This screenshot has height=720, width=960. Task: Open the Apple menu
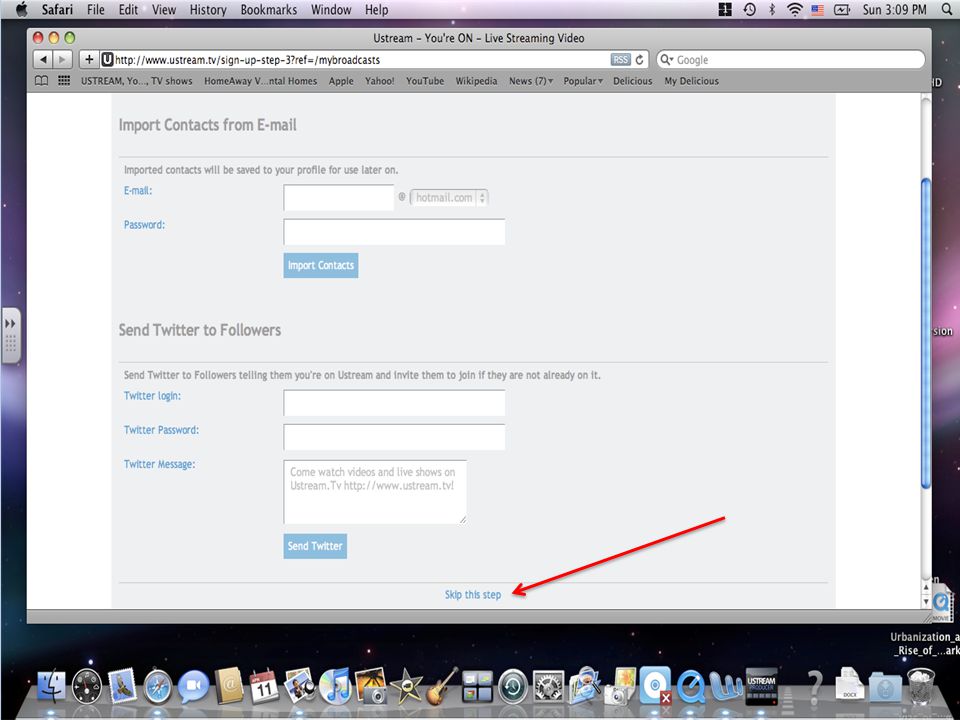pyautogui.click(x=21, y=9)
